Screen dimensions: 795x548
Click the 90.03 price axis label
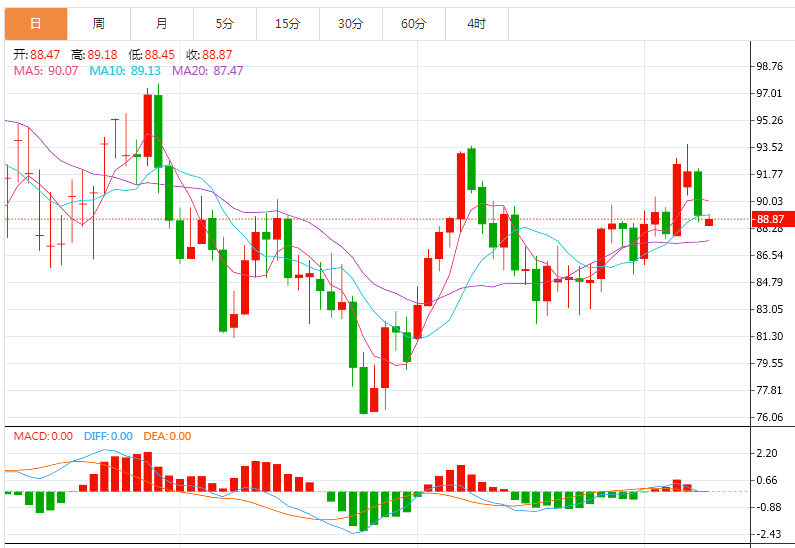770,201
